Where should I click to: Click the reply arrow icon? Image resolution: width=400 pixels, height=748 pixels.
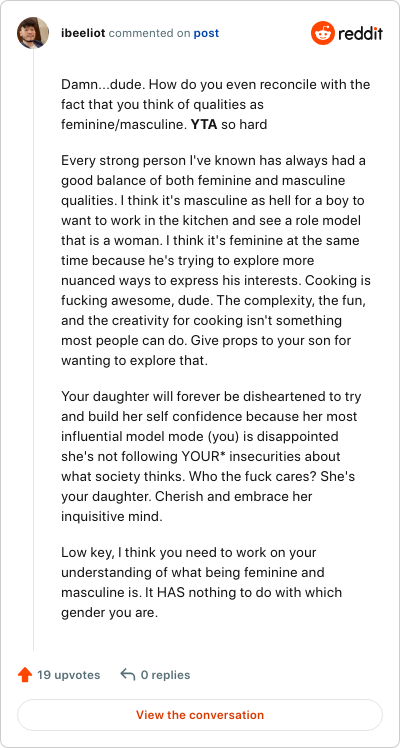[x=127, y=675]
